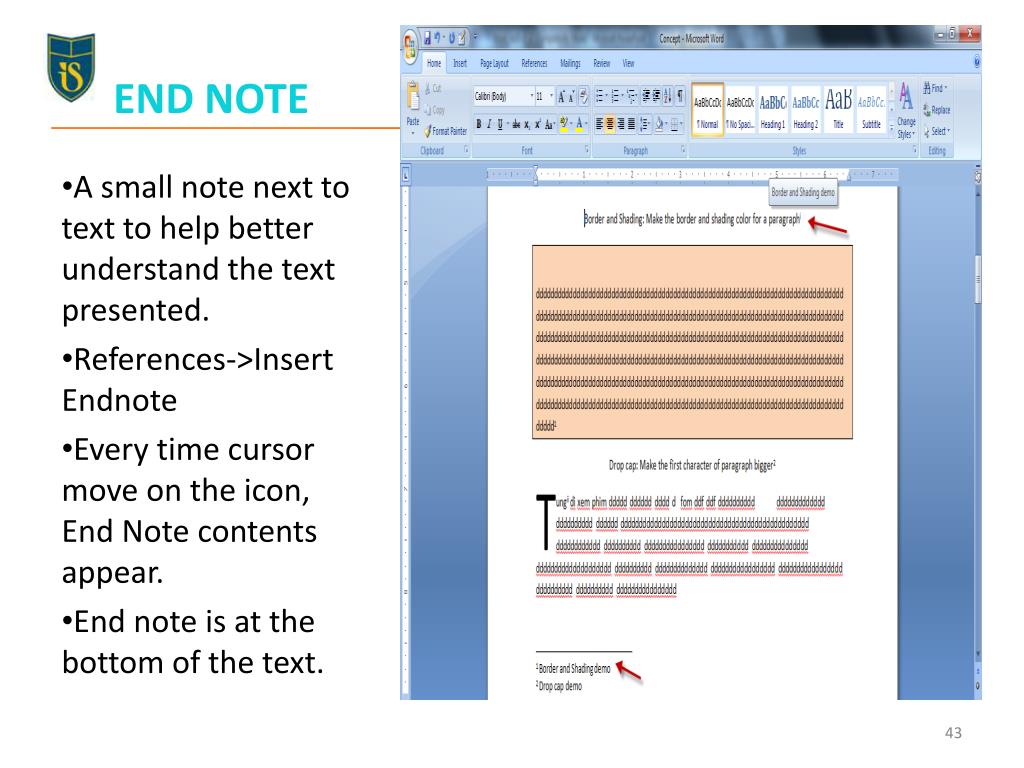Open the Change Case Aa dropdown
The width and height of the screenshot is (1024, 768).
550,124
